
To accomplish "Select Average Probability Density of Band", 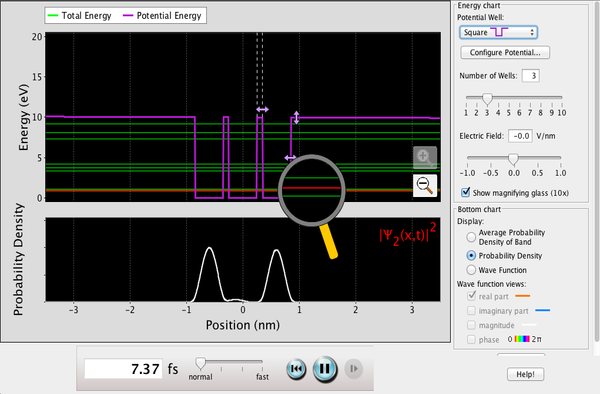I will [x=471, y=237].
